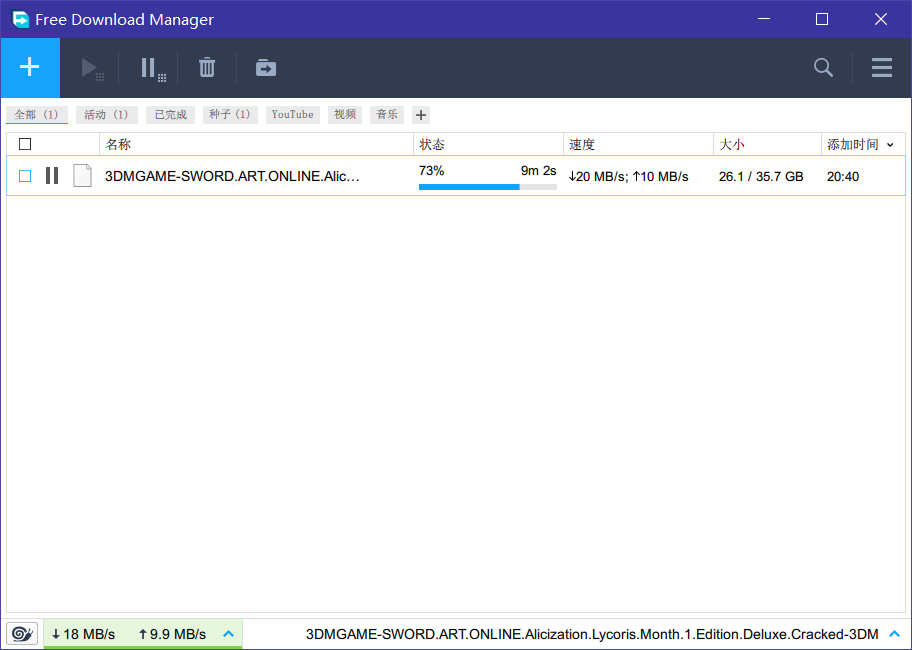912x650 pixels.
Task: Add a new tag with plus button
Action: click(x=421, y=115)
